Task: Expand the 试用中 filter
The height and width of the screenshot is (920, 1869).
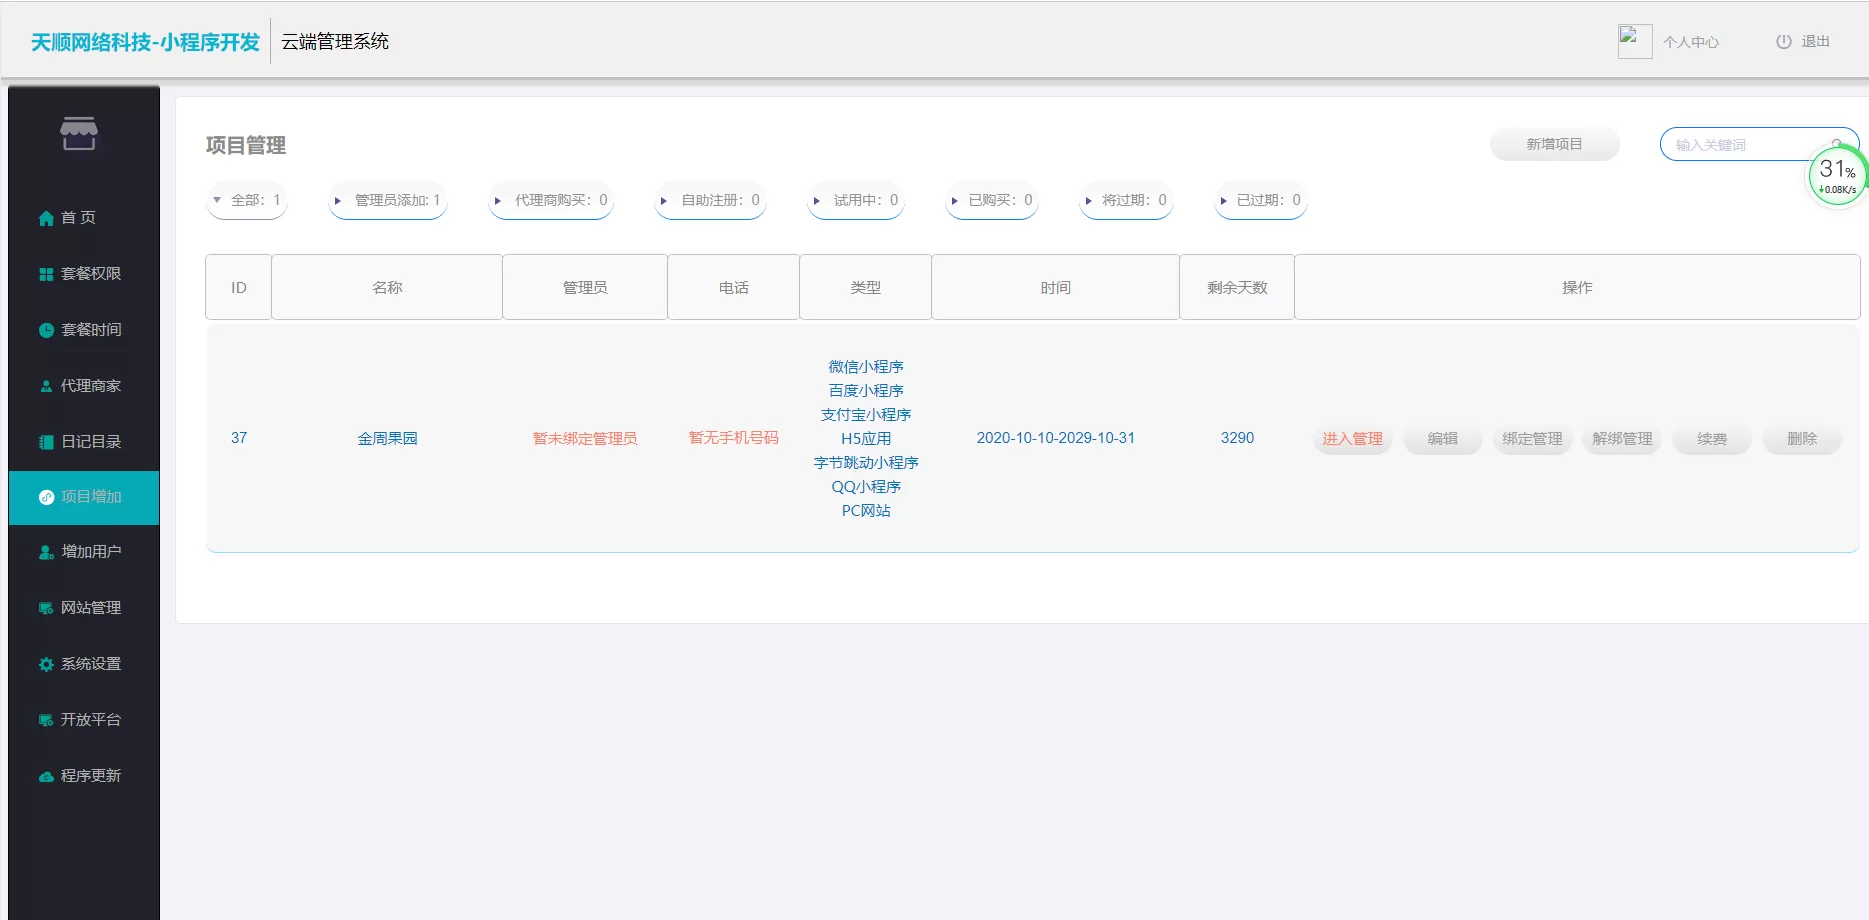Action: (x=817, y=201)
